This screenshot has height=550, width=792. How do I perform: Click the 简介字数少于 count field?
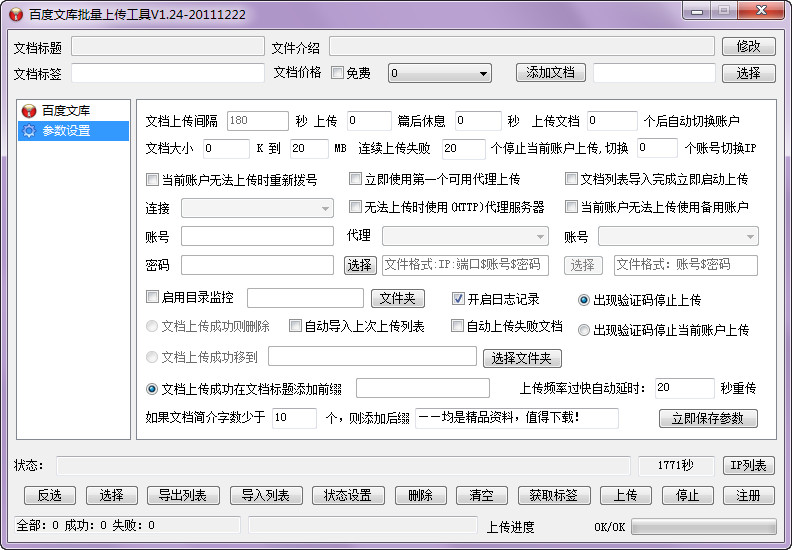pyautogui.click(x=294, y=418)
